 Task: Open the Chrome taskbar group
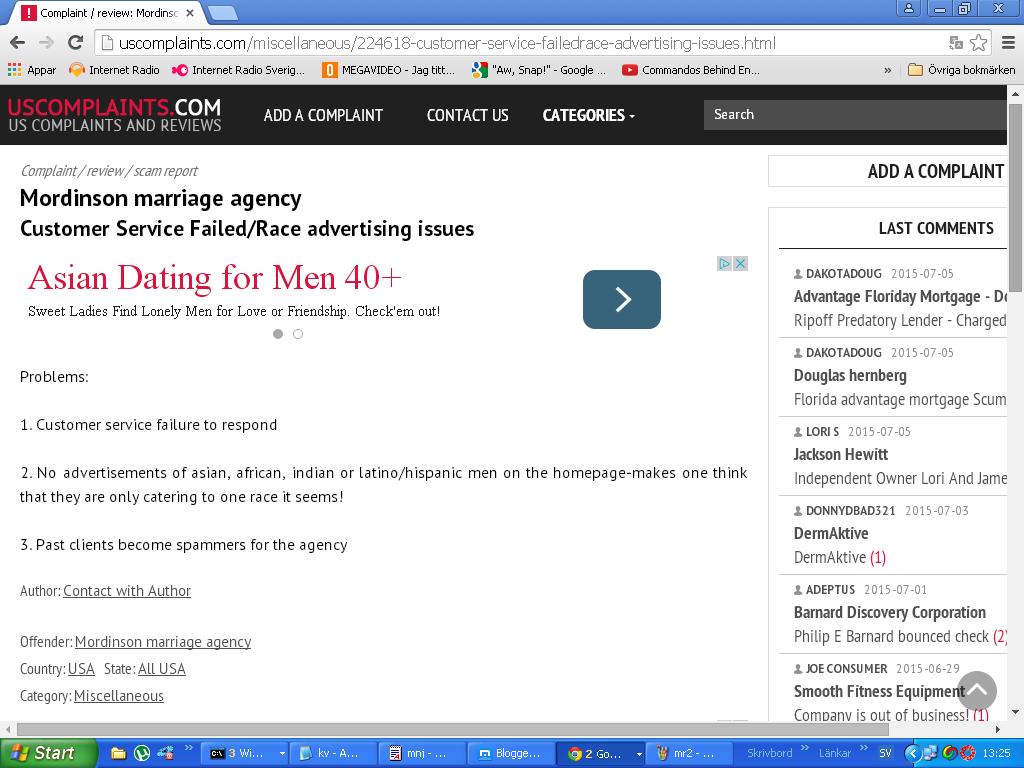click(x=601, y=754)
